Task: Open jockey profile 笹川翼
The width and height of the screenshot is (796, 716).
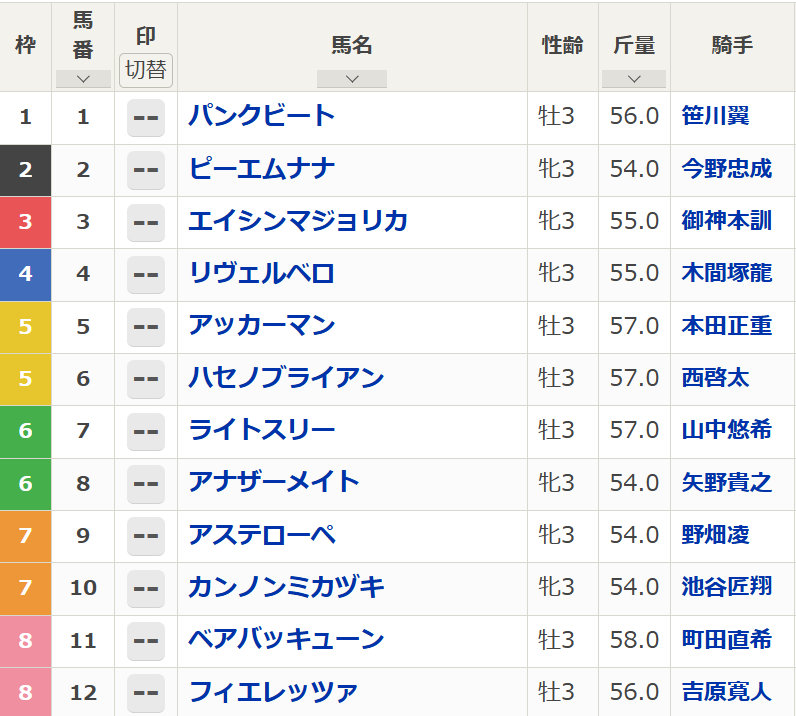Action: pyautogui.click(x=715, y=117)
